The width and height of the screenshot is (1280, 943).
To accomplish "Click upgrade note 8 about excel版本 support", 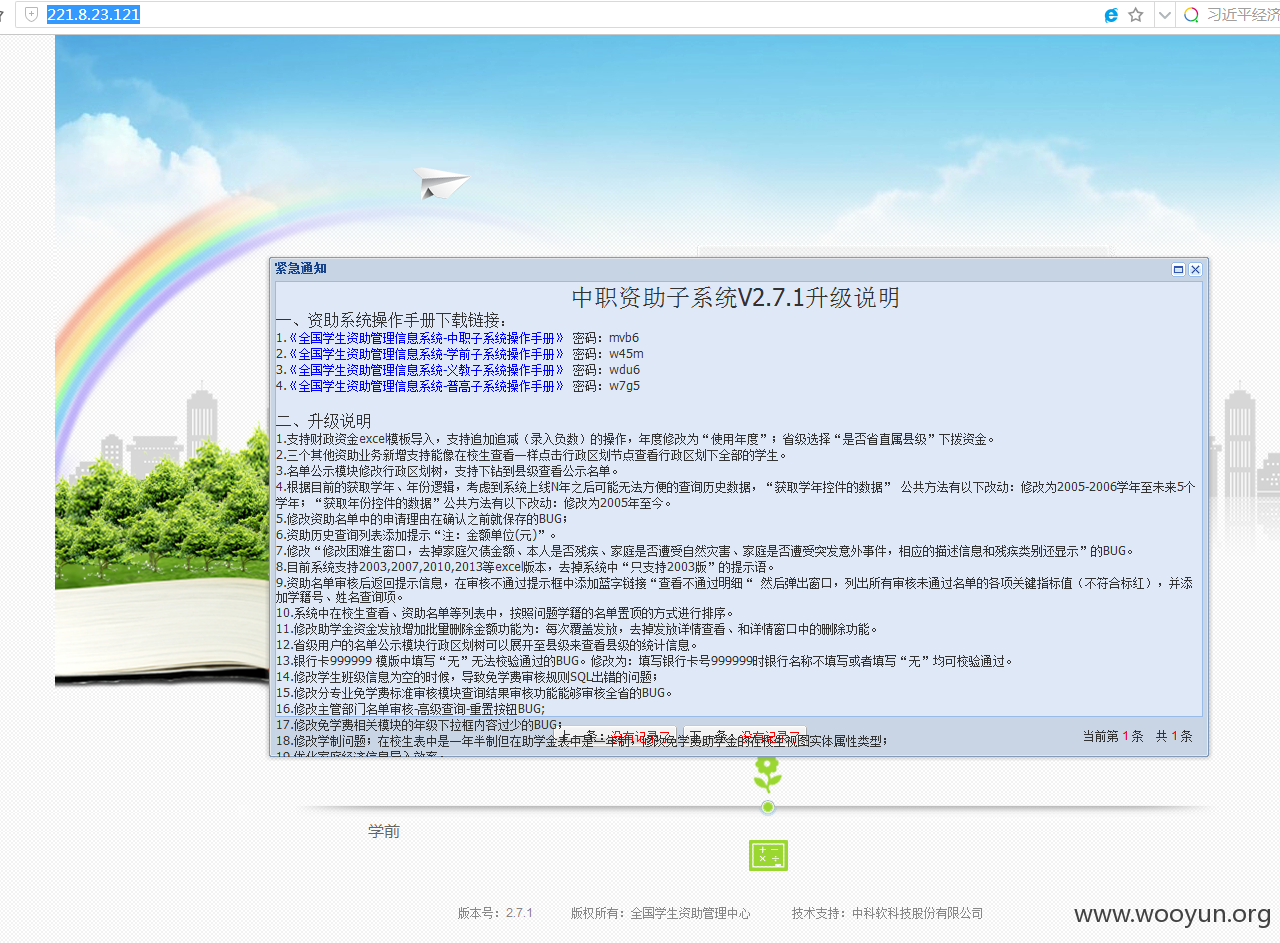I will 525,566.
